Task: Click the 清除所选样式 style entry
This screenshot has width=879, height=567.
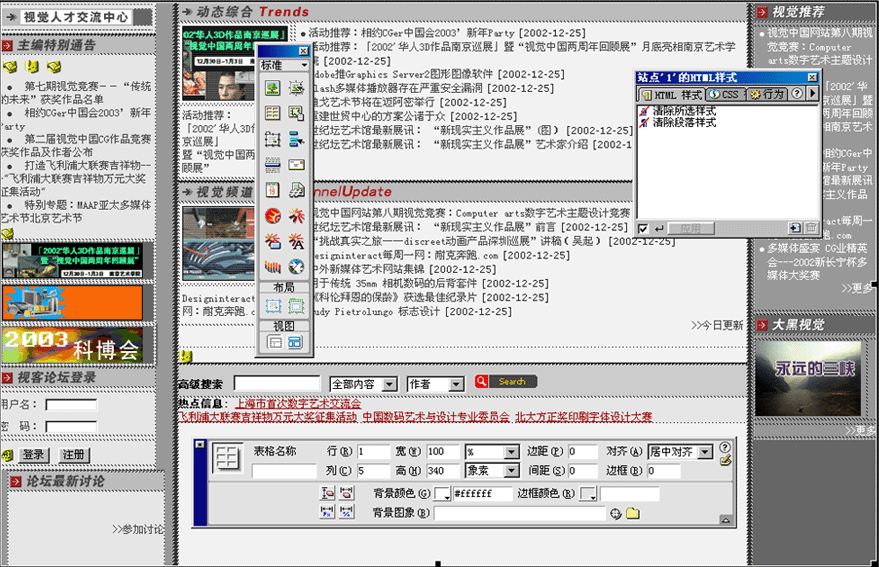Action: (x=684, y=110)
